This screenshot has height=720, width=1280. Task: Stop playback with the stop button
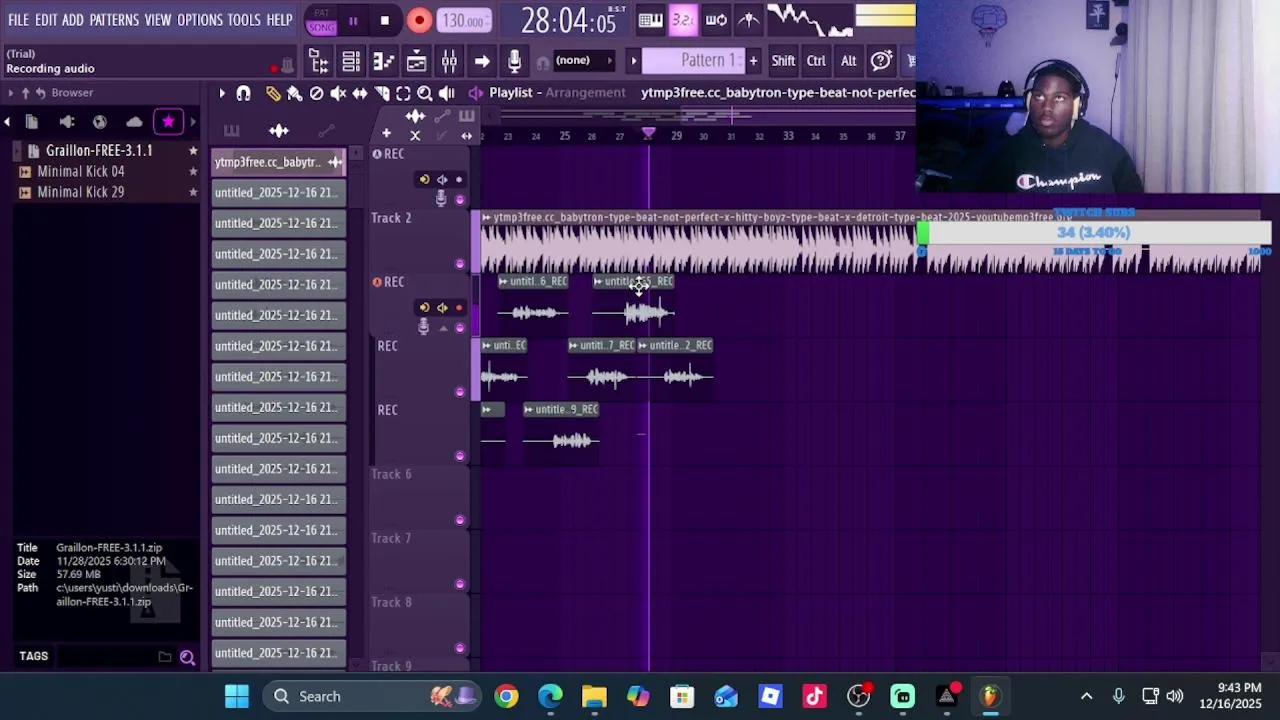[385, 21]
